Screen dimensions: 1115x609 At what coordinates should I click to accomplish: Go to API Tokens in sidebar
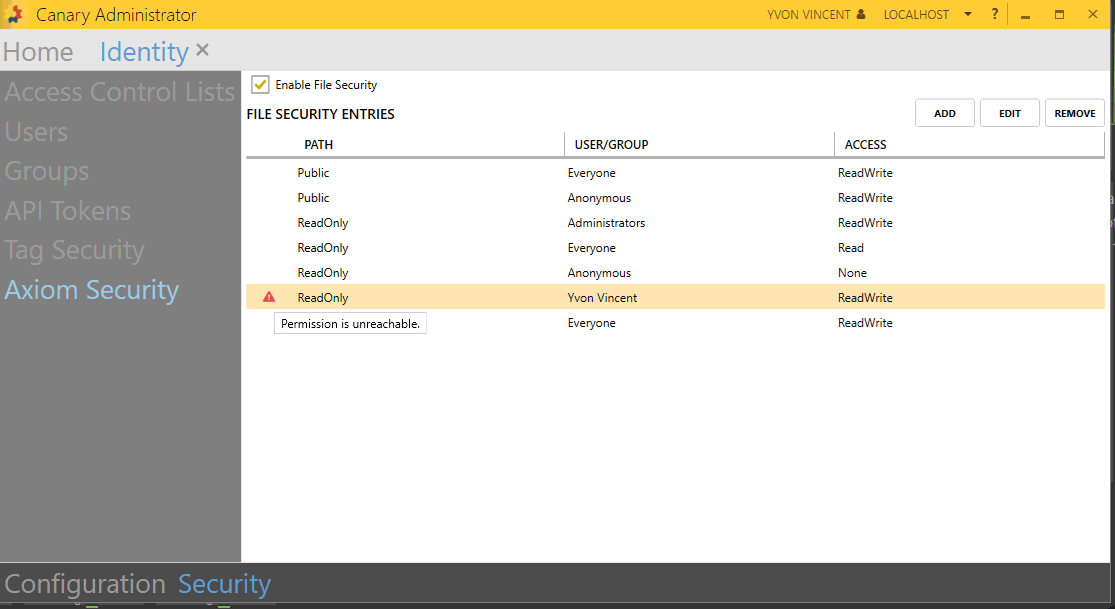[x=68, y=211]
